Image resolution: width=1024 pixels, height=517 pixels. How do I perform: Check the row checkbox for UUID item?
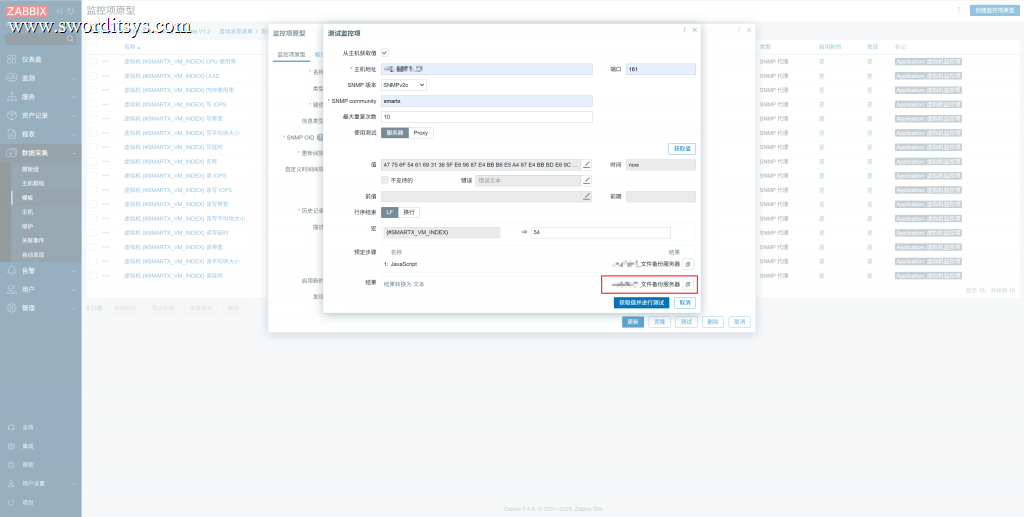(x=92, y=76)
